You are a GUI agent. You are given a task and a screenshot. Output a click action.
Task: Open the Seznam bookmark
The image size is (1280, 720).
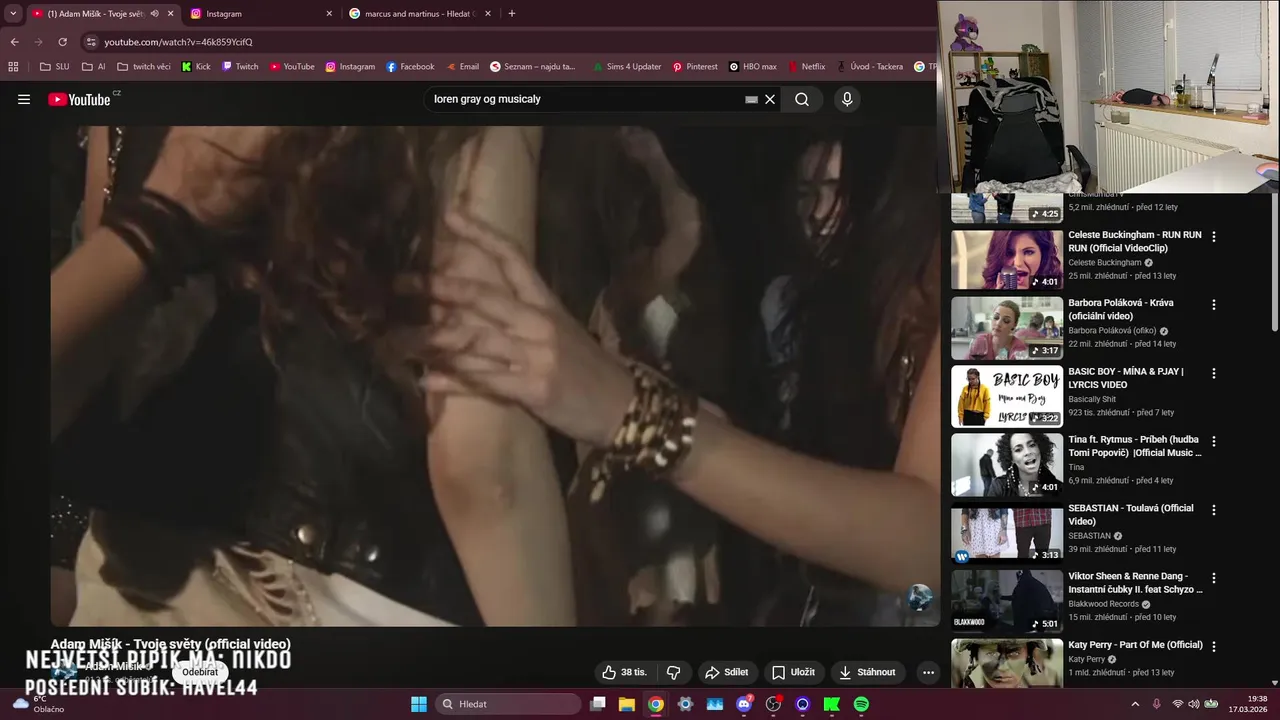point(533,67)
